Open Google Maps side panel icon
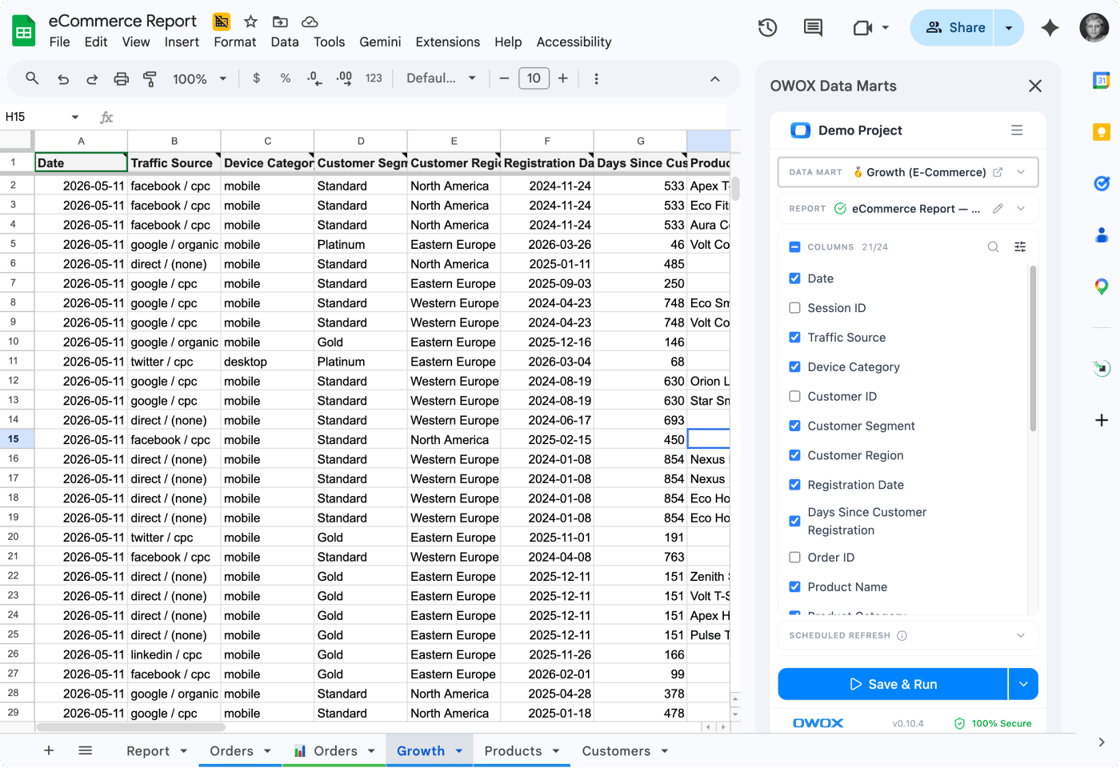Image resolution: width=1120 pixels, height=768 pixels. [x=1101, y=286]
